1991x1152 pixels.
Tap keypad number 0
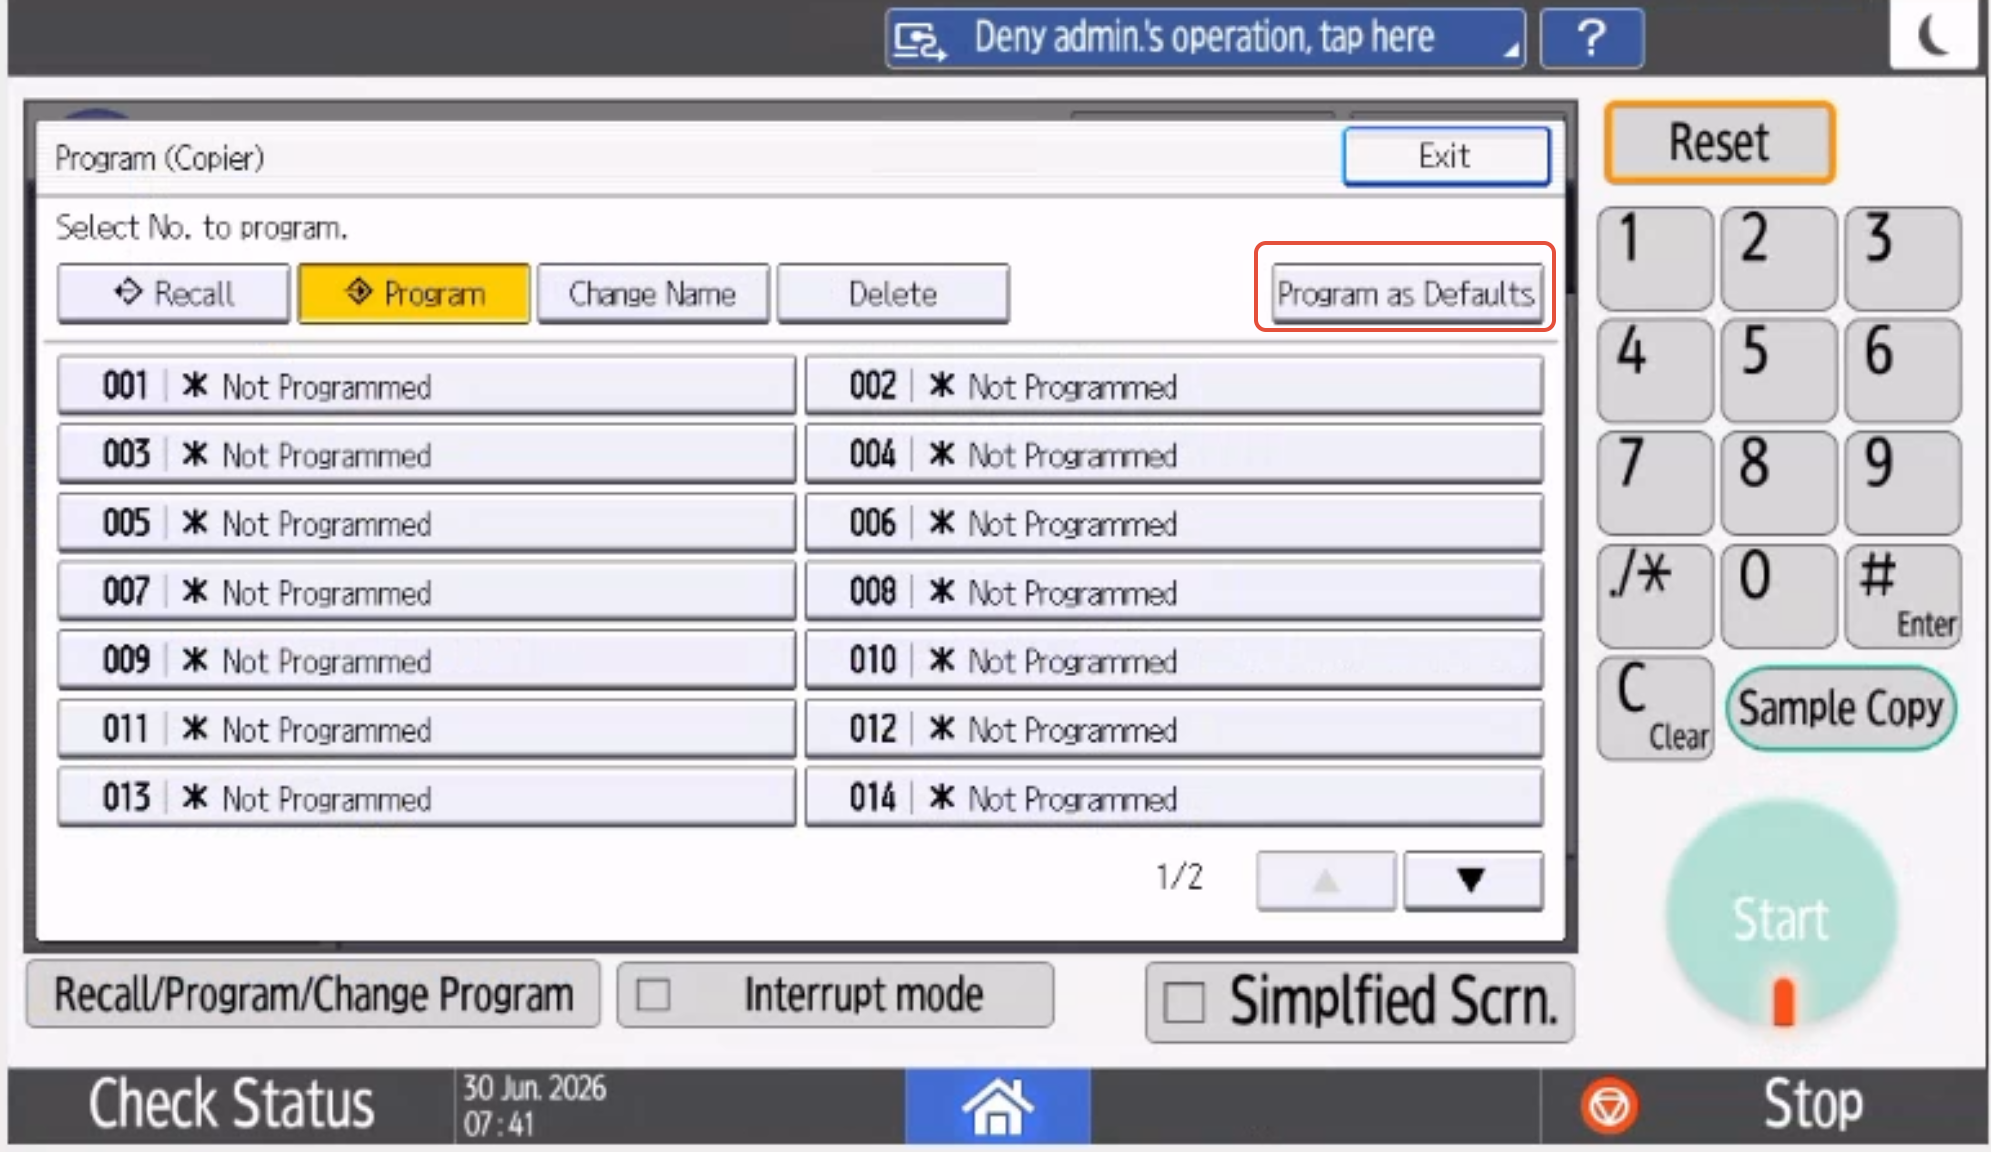pos(1778,596)
